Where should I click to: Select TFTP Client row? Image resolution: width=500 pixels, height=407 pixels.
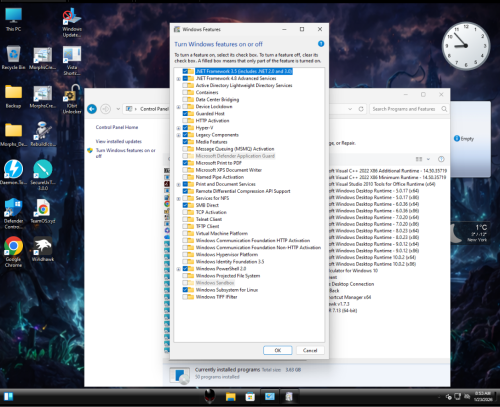coord(207,226)
